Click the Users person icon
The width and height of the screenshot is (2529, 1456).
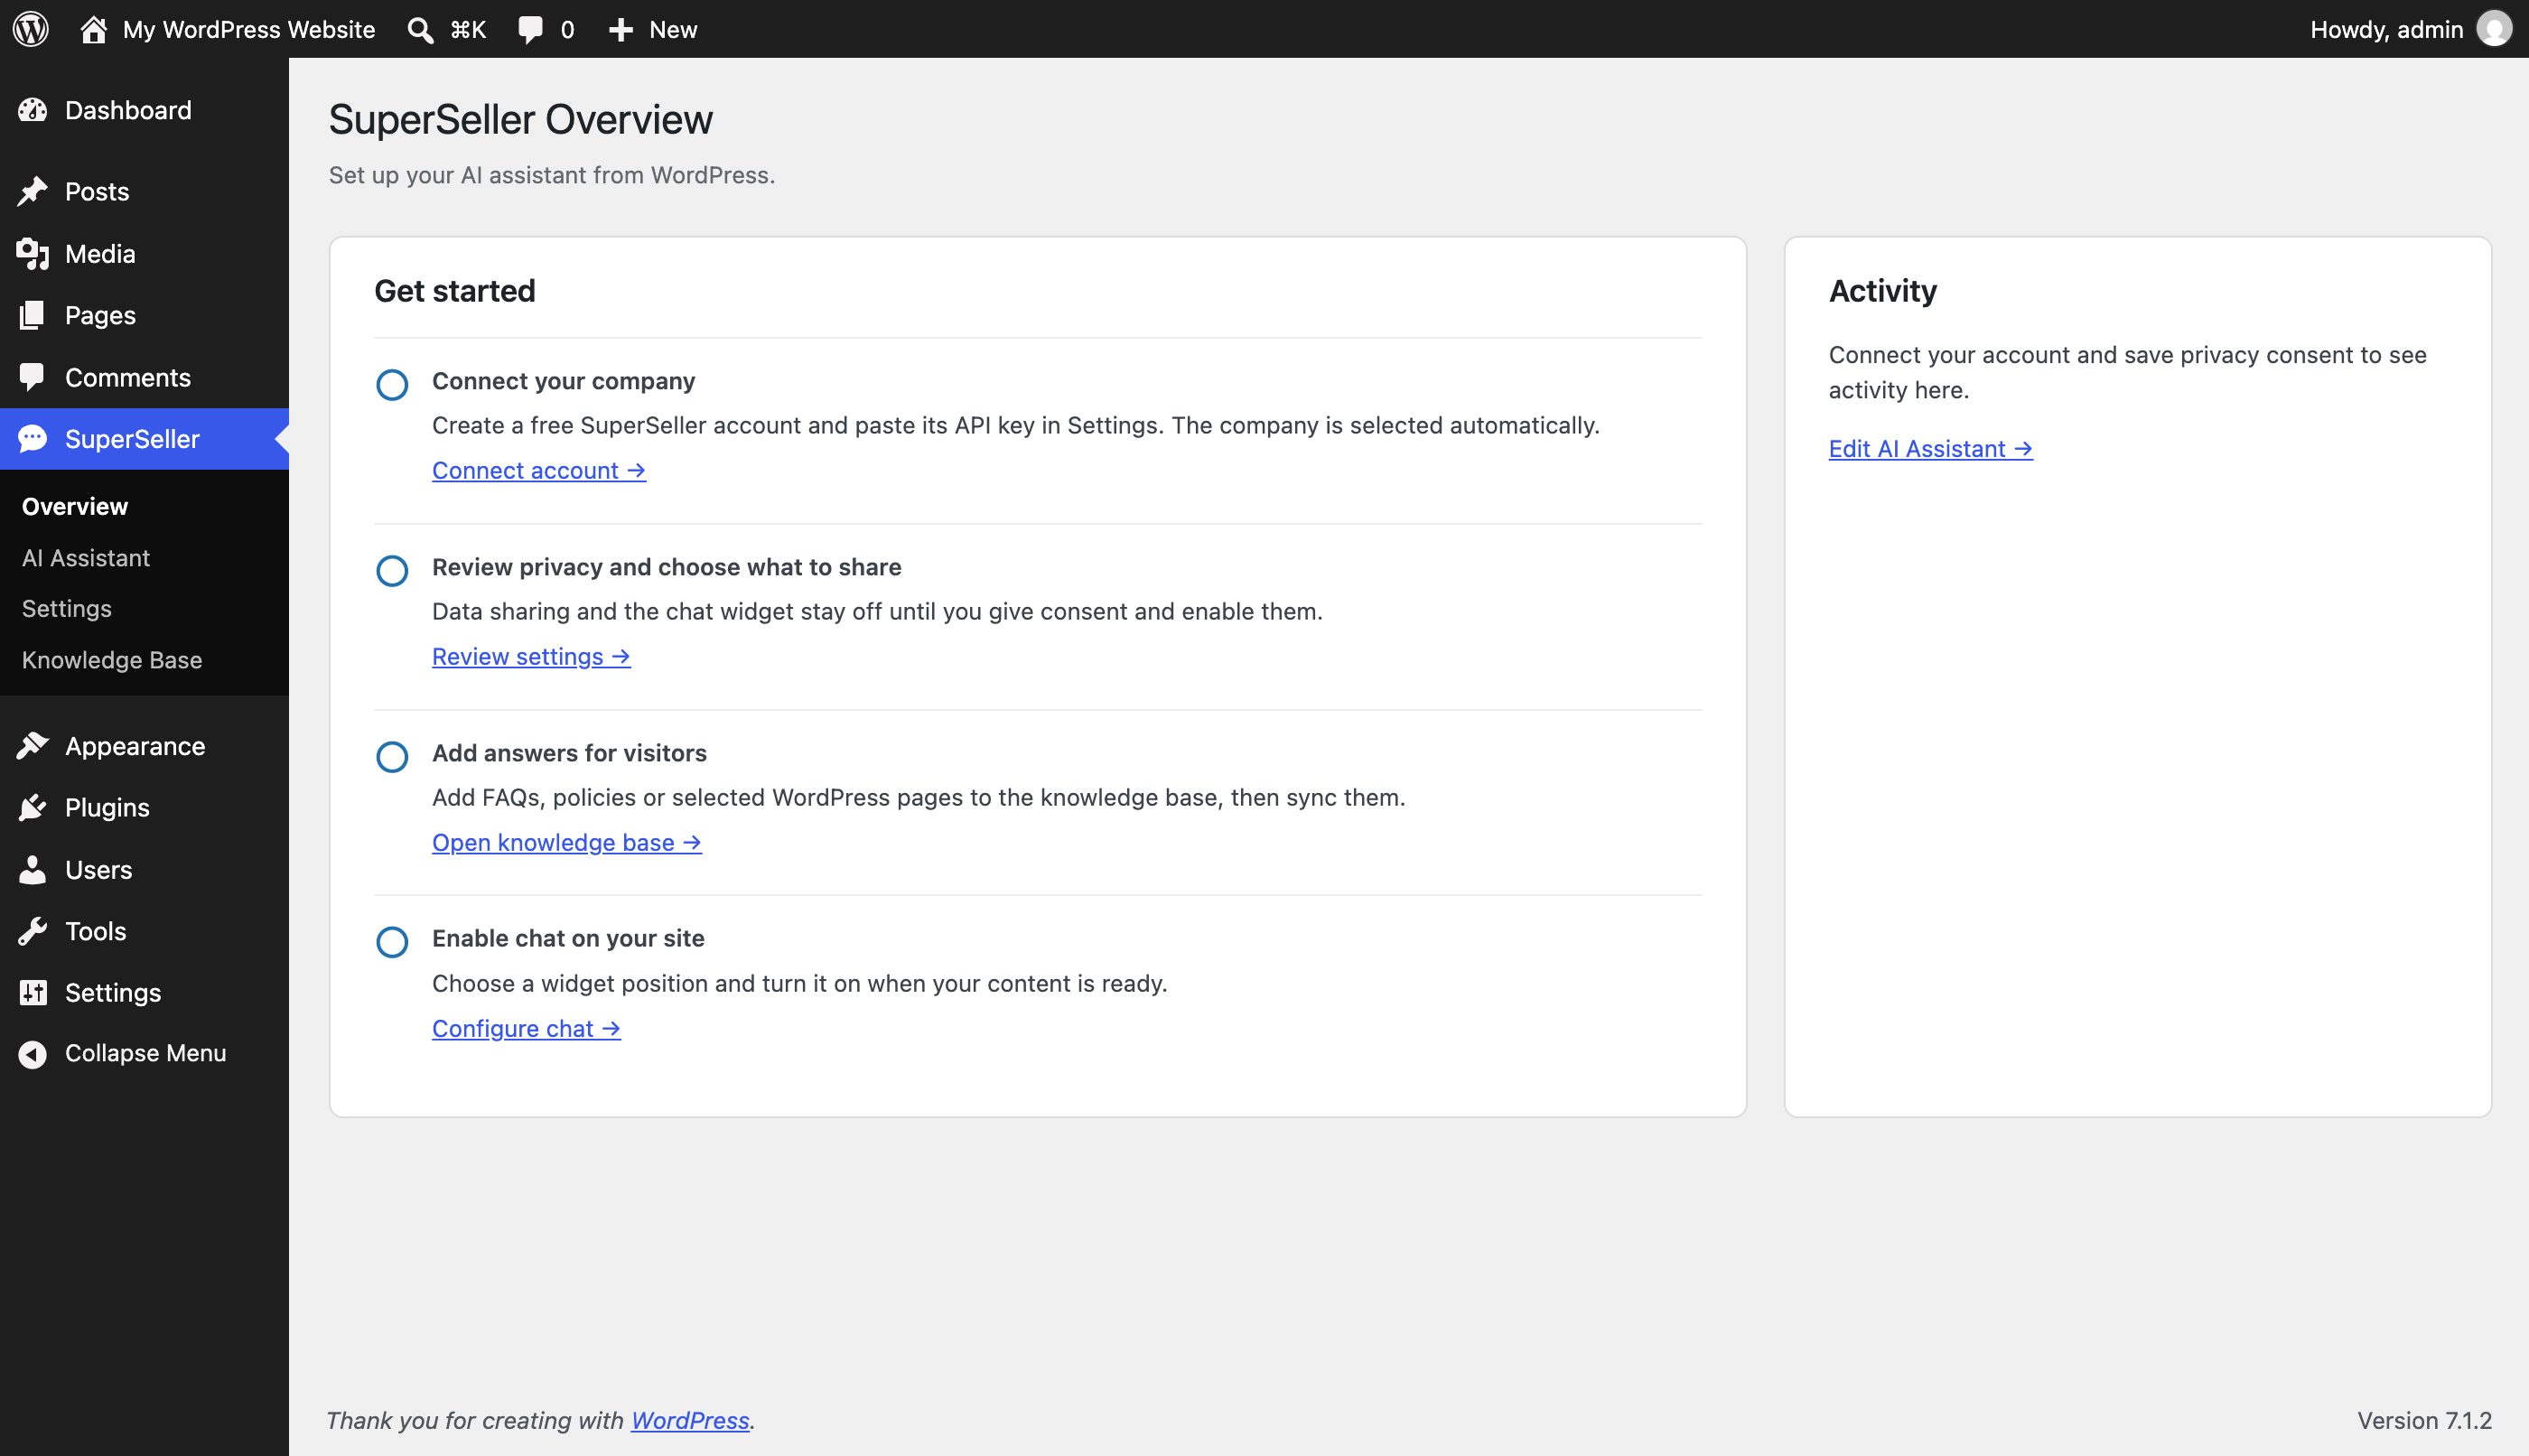coord(32,870)
